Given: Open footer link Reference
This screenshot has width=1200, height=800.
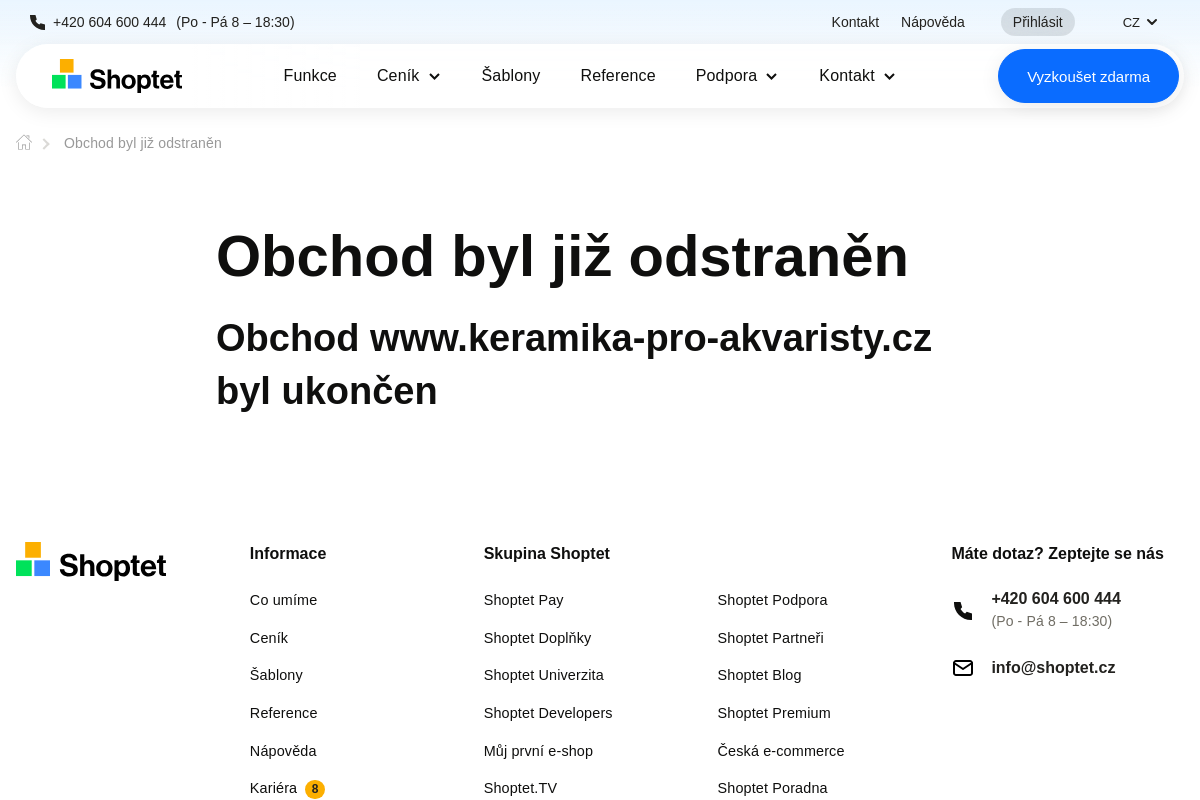Looking at the screenshot, I should 284,713.
